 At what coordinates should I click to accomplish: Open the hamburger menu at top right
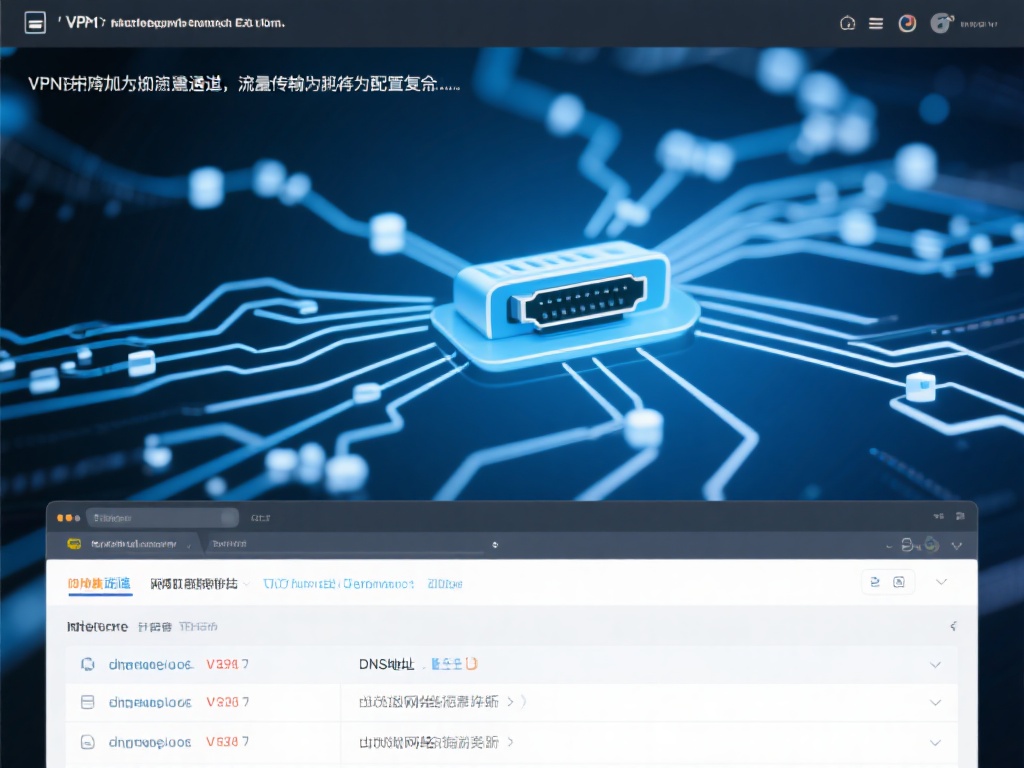tap(876, 22)
